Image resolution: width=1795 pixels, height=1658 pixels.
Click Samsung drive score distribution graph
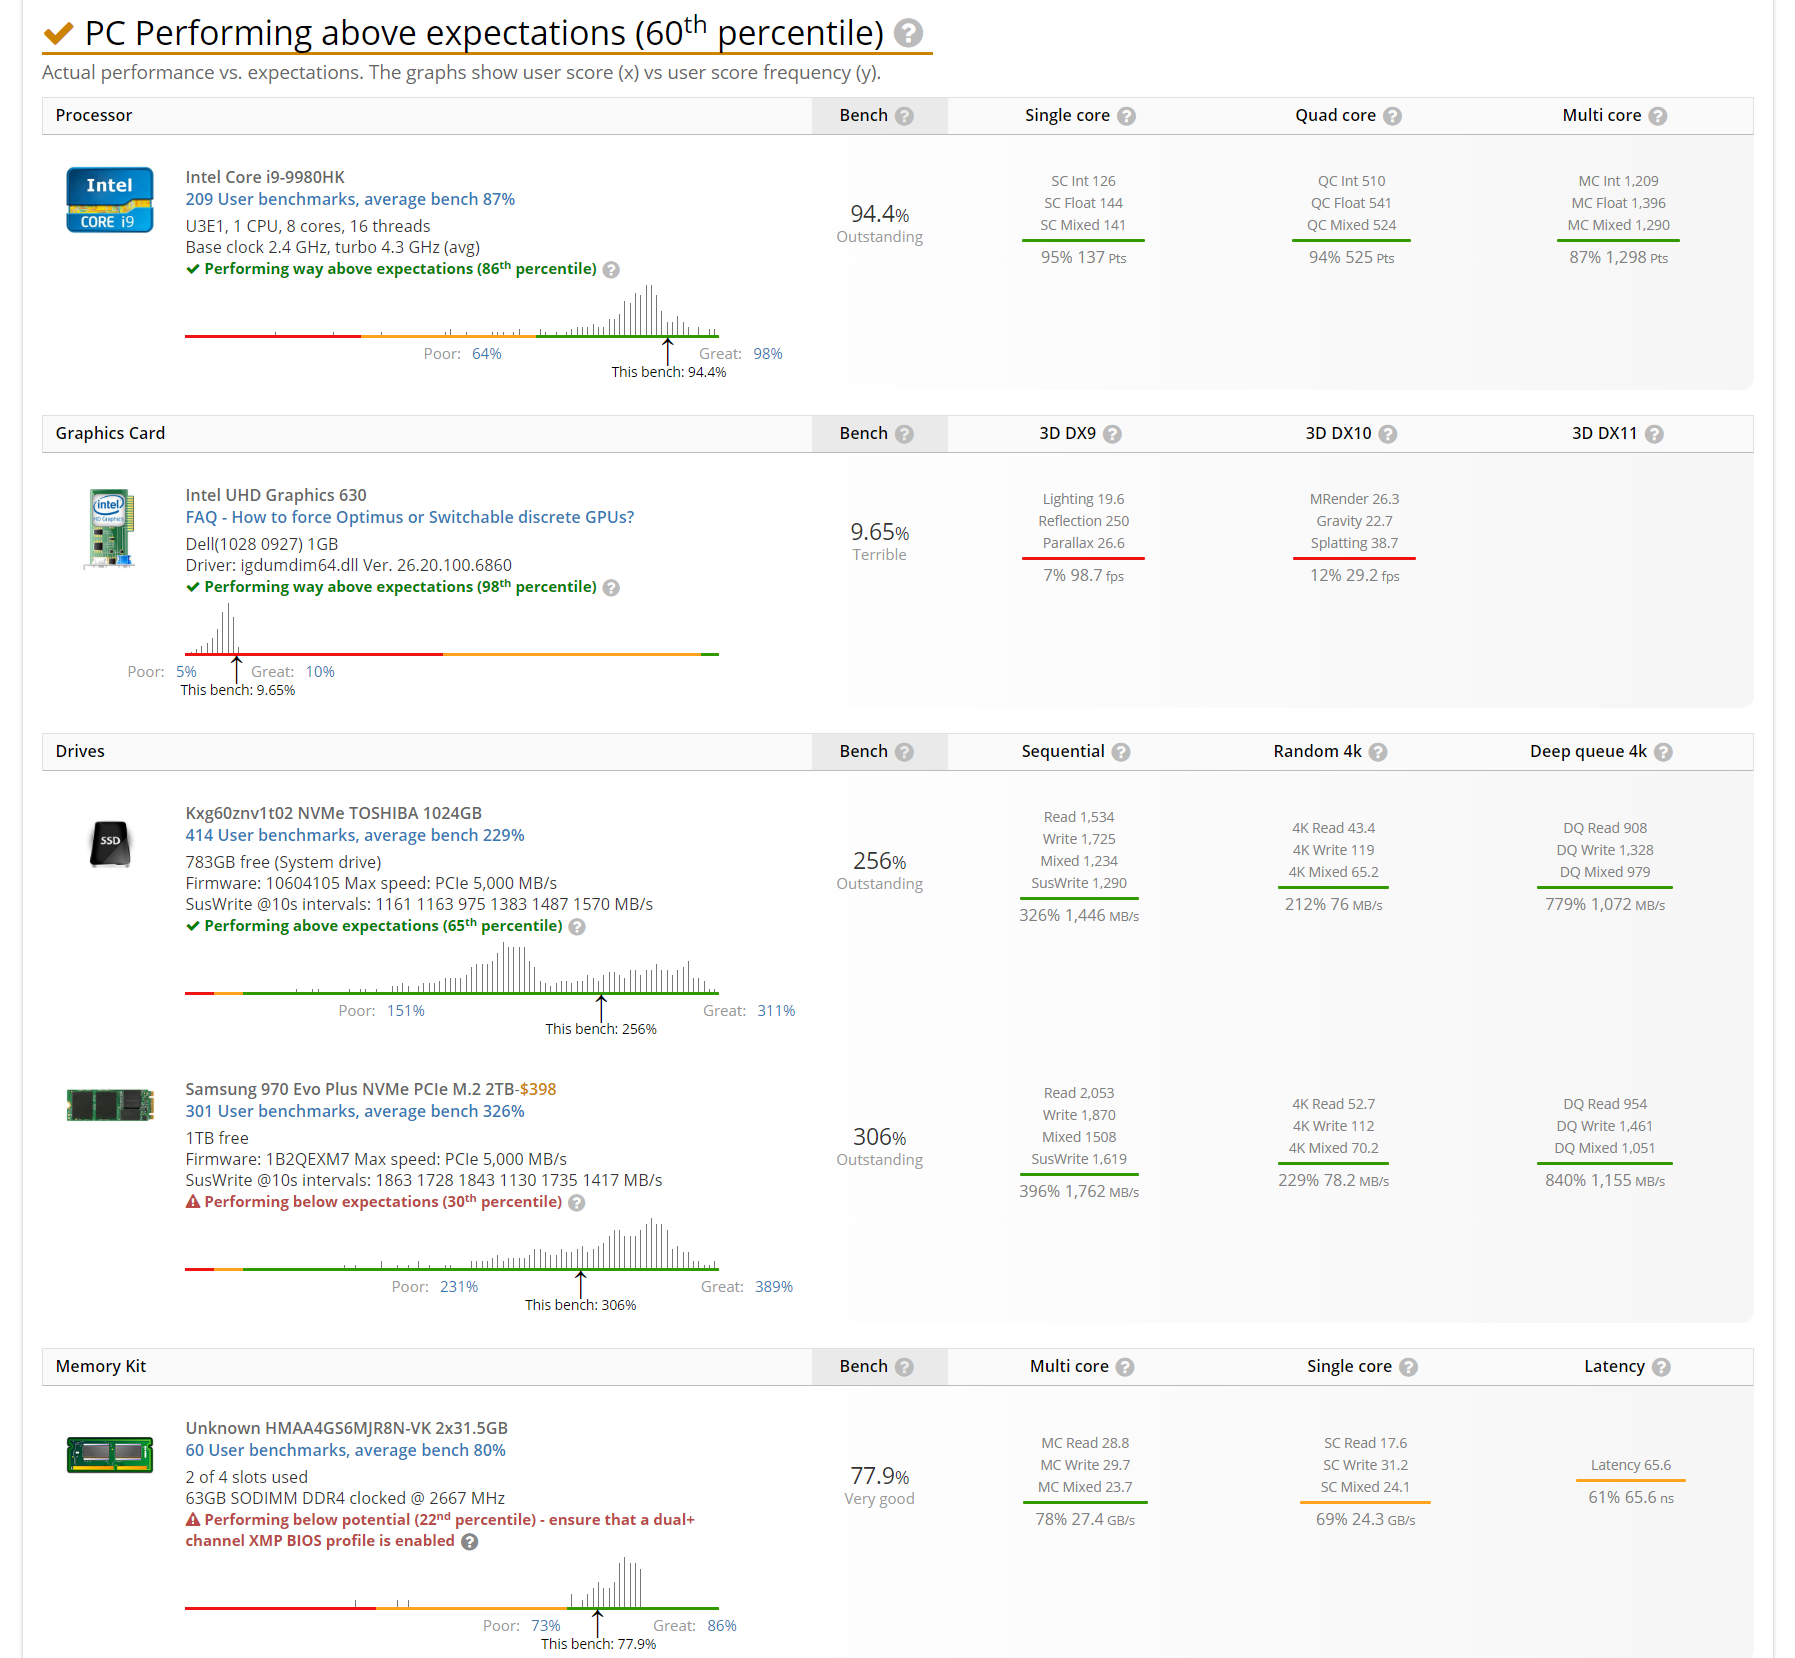click(452, 1244)
